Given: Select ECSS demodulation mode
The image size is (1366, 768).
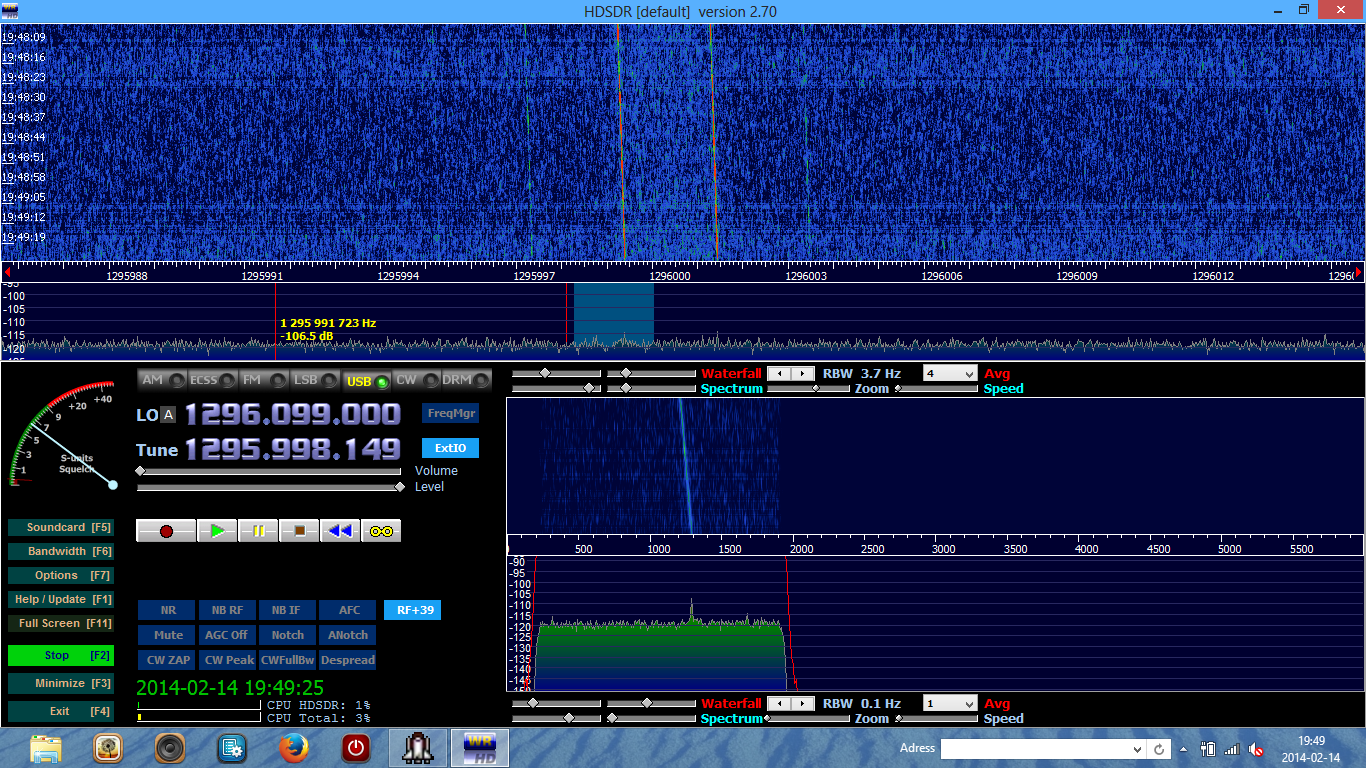Looking at the screenshot, I should pos(213,380).
